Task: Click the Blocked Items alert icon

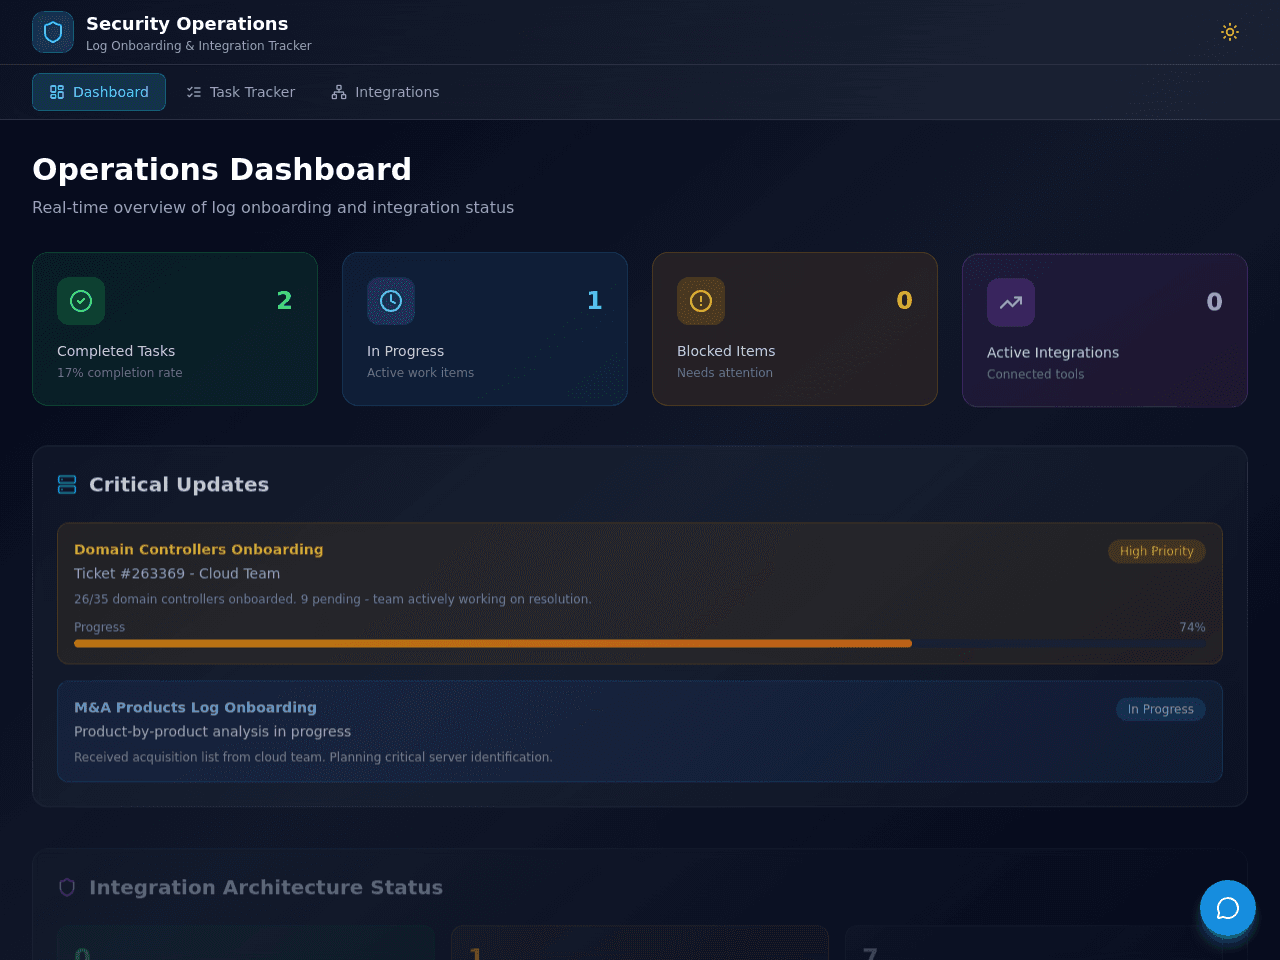Action: coord(701,301)
